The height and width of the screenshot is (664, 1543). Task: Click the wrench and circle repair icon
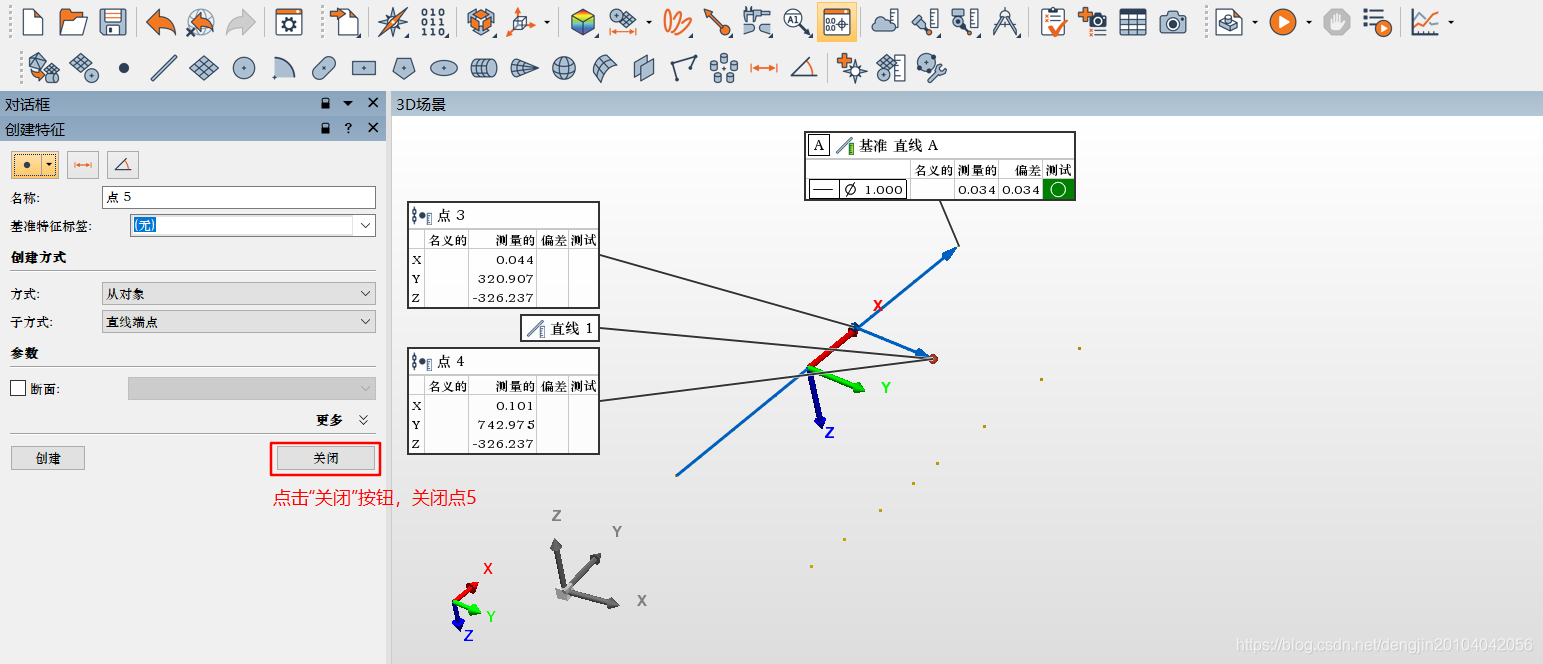coord(931,68)
